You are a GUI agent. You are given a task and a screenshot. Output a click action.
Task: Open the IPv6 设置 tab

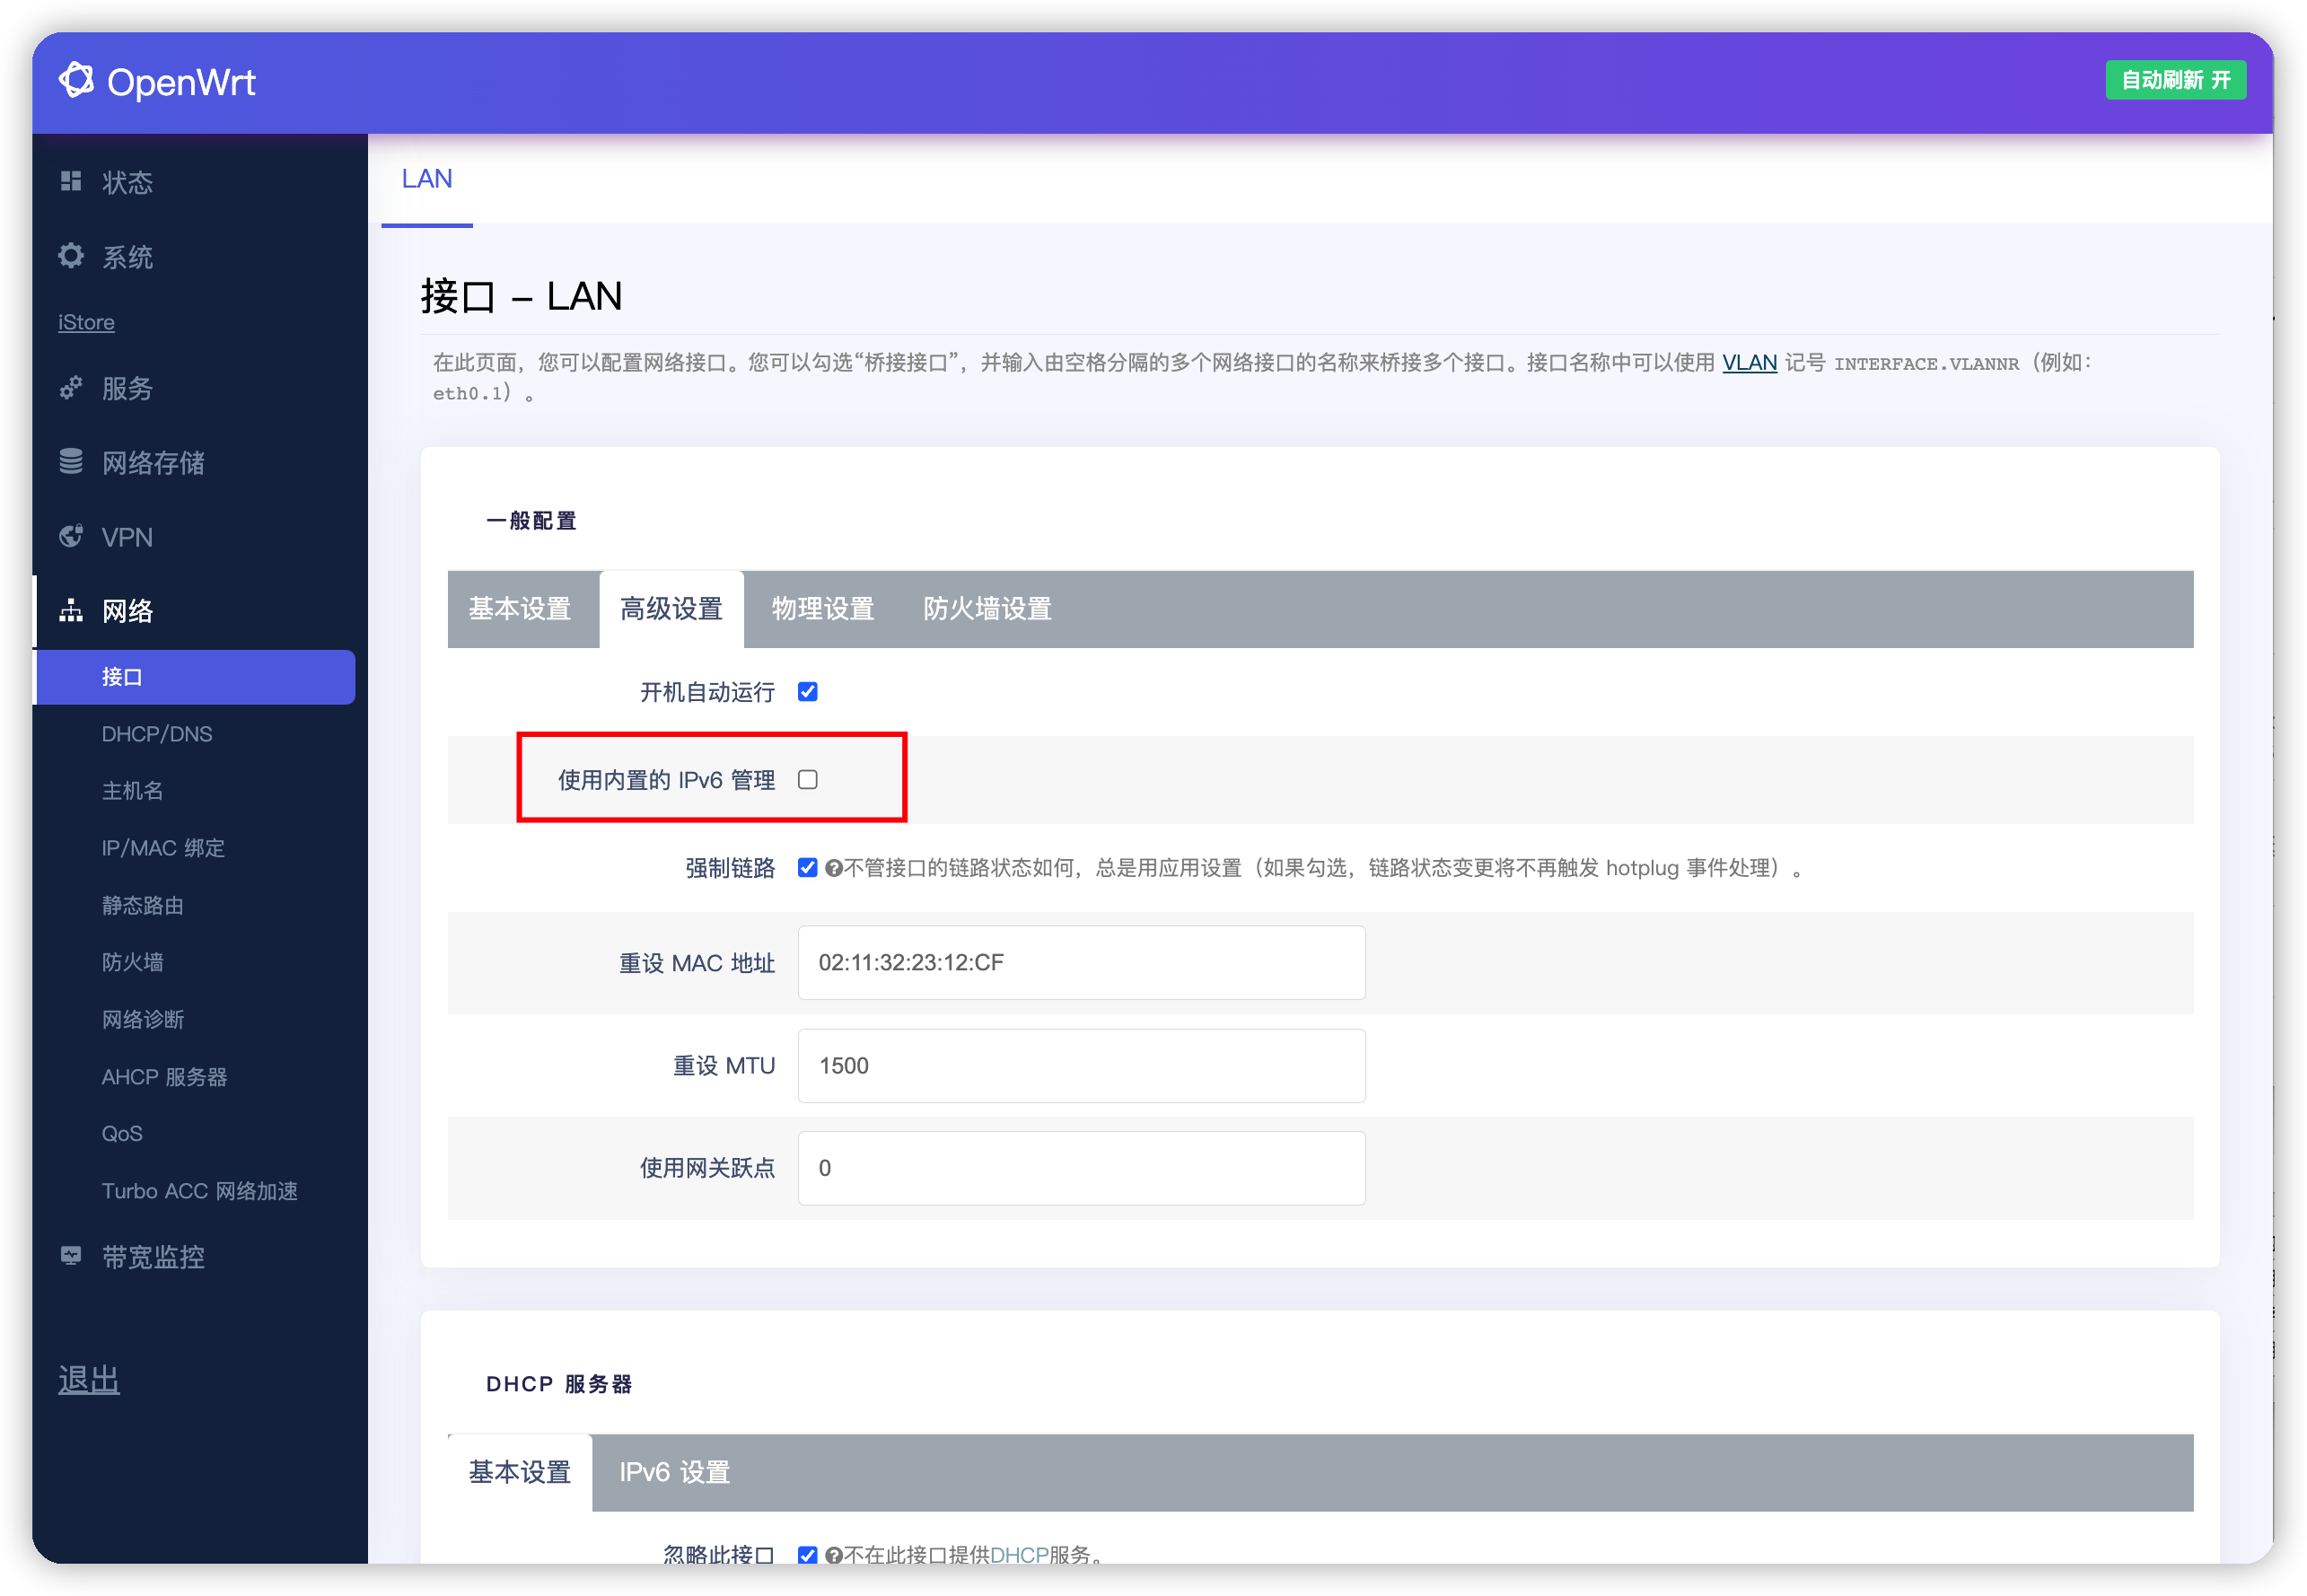pos(674,1472)
